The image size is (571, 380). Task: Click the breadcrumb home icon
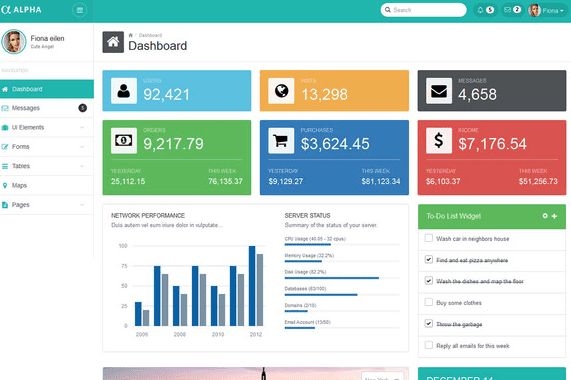coord(131,35)
